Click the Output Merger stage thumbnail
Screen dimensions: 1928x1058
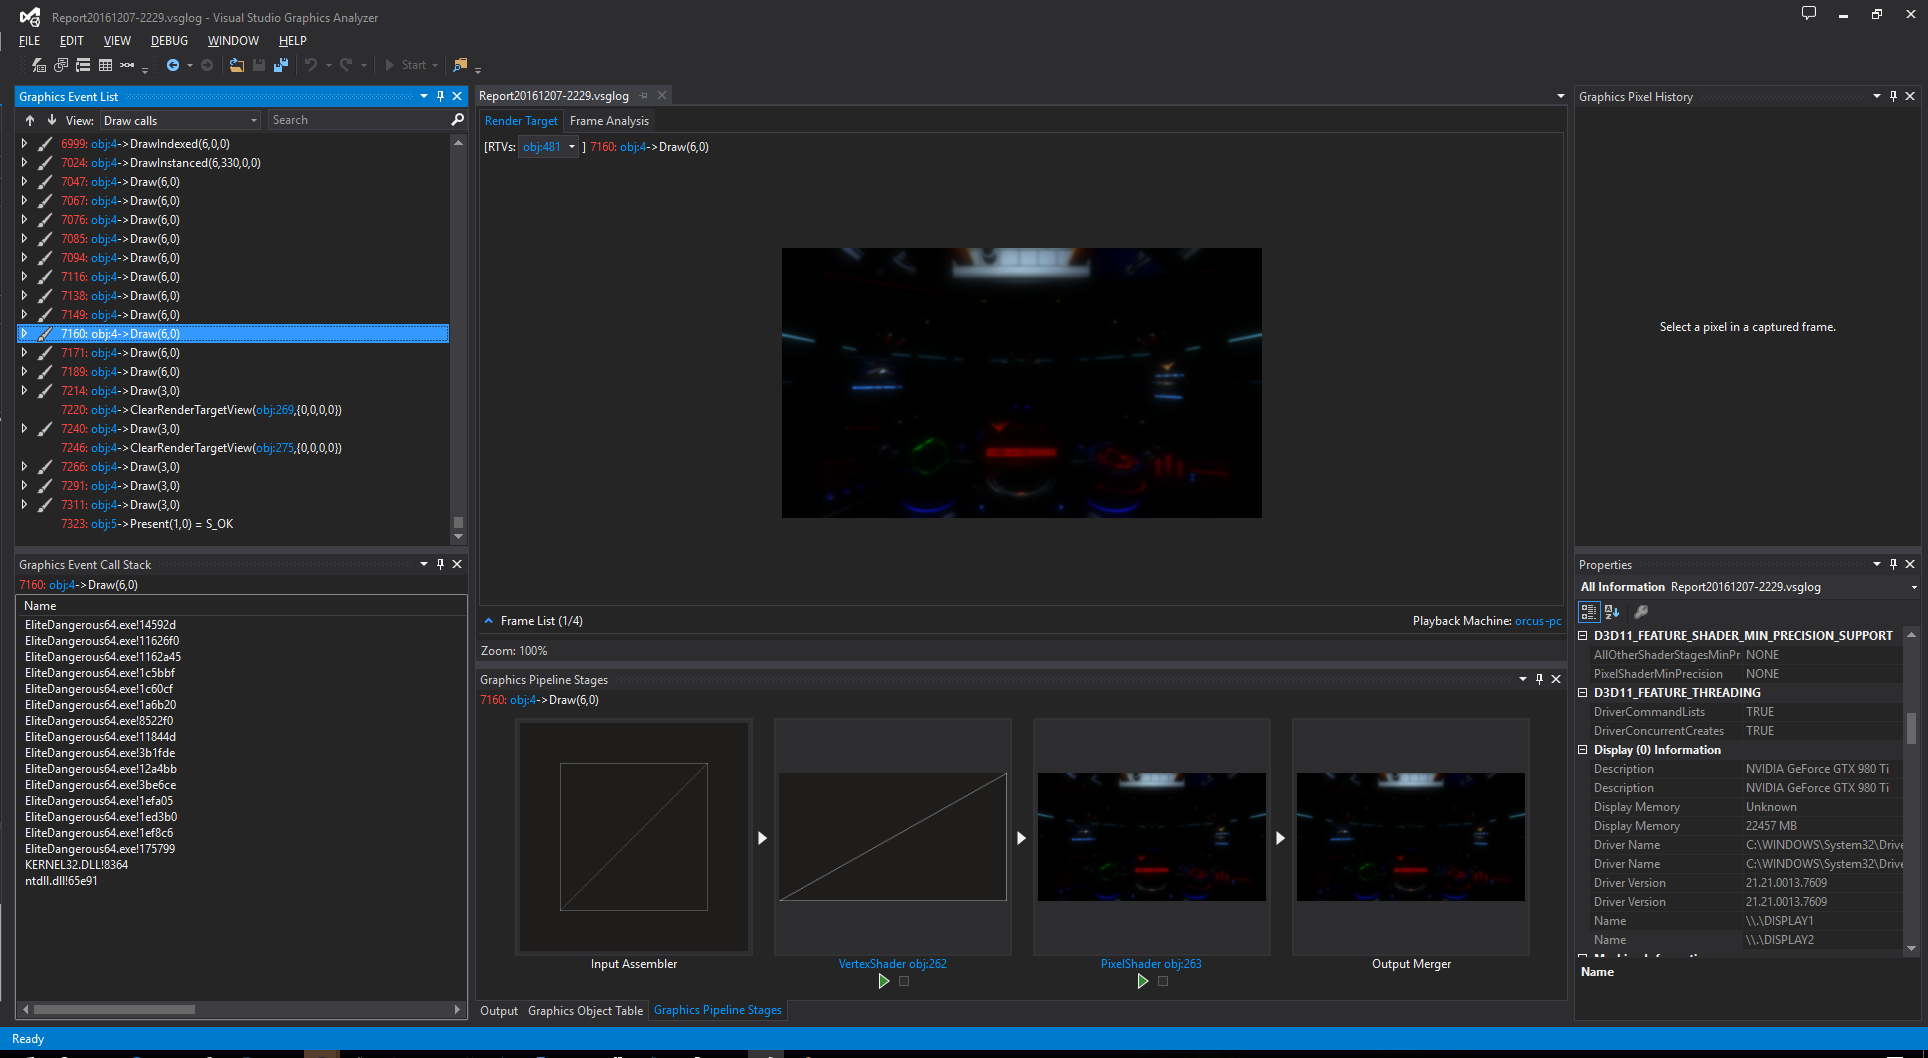pyautogui.click(x=1411, y=837)
